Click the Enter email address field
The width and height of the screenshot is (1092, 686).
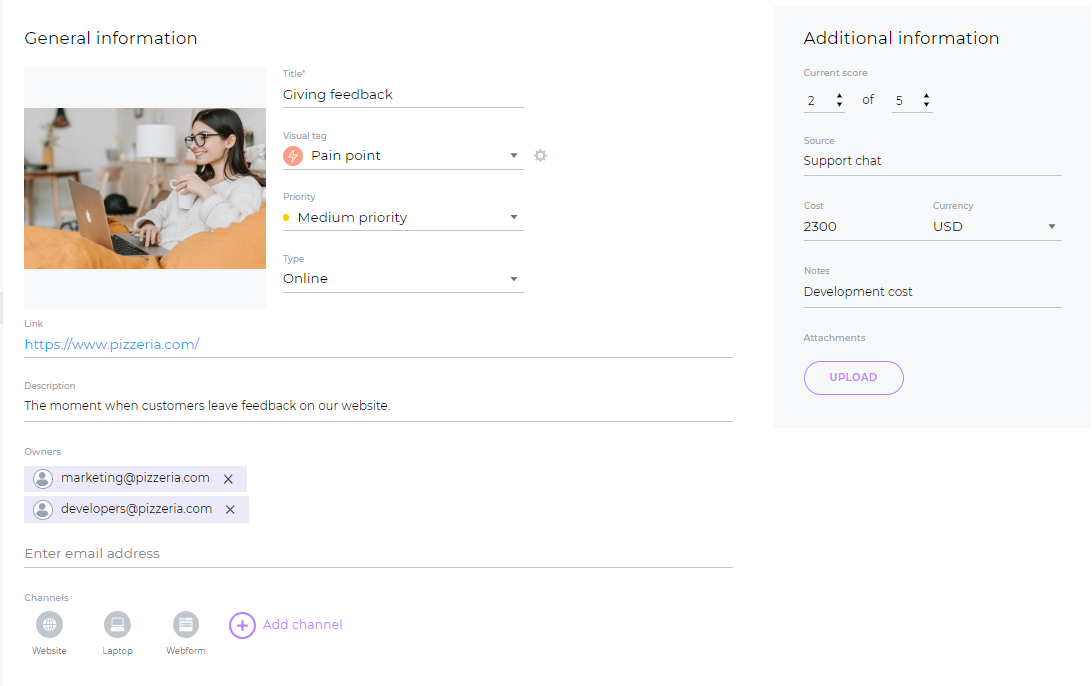coord(378,554)
